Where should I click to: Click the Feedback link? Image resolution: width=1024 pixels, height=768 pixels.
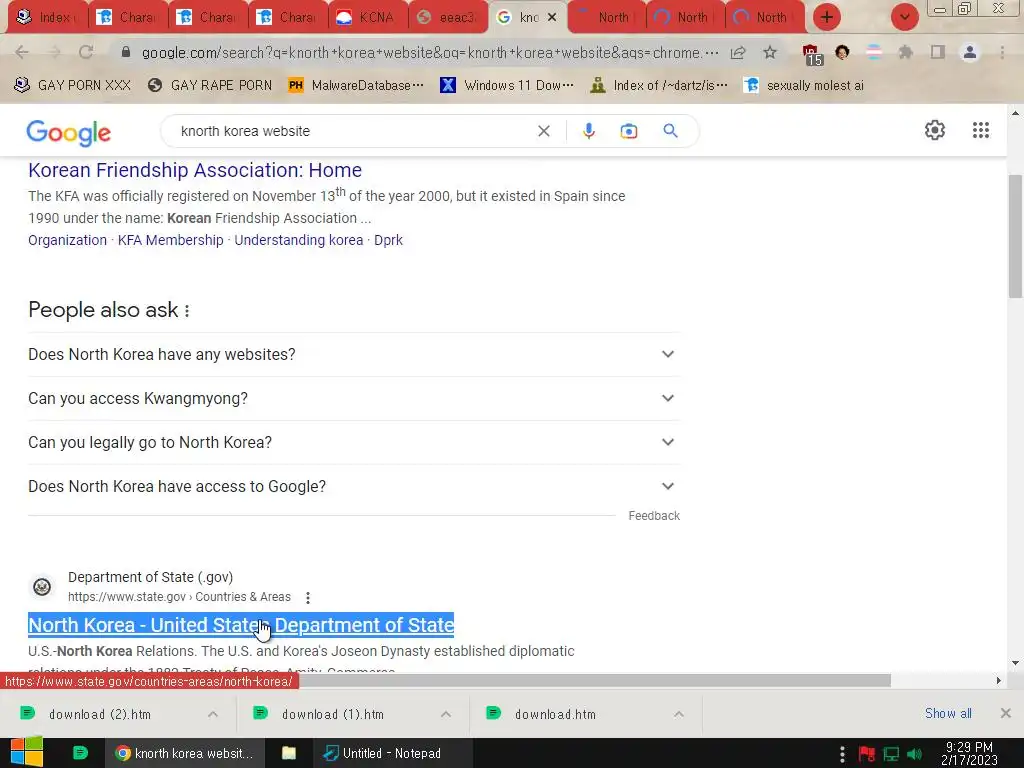(654, 516)
